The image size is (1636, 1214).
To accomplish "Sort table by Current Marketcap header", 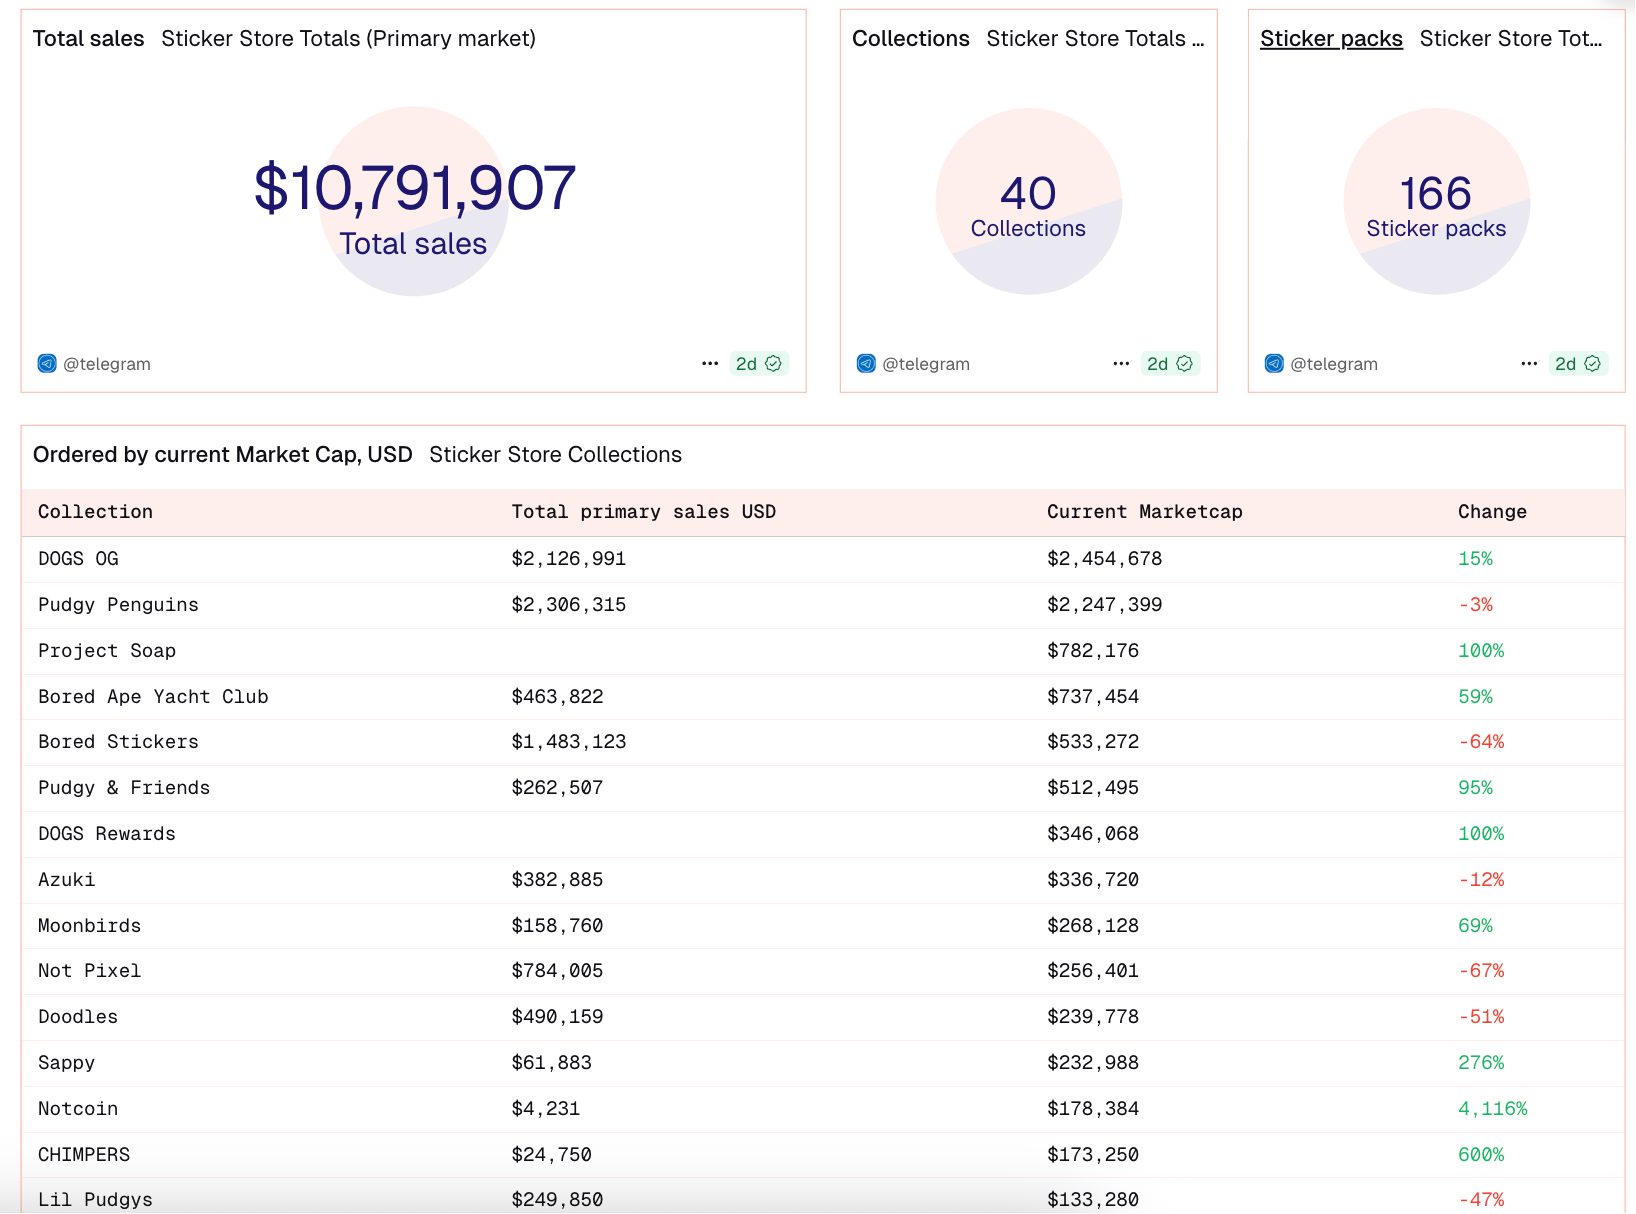I will click(x=1144, y=512).
